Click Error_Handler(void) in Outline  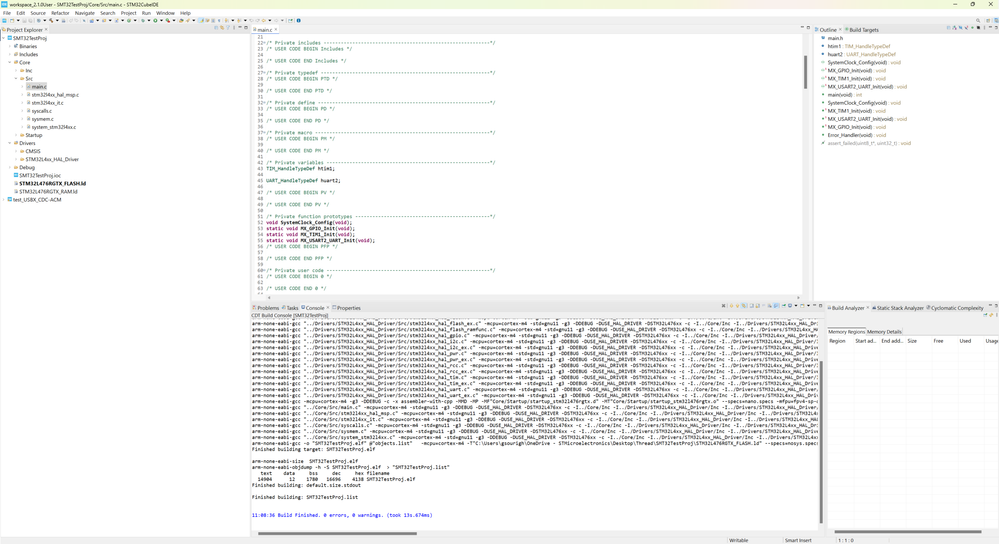pyautogui.click(x=854, y=135)
